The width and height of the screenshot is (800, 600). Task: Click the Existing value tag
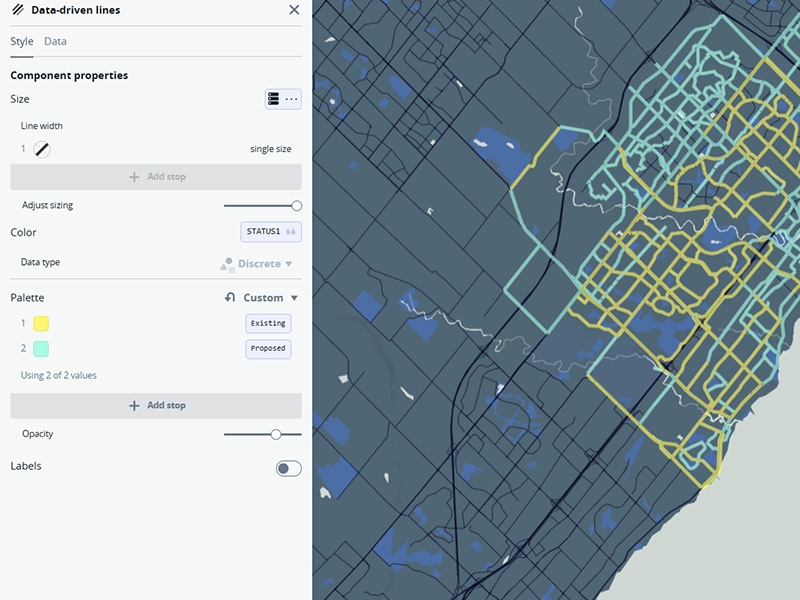(x=268, y=323)
